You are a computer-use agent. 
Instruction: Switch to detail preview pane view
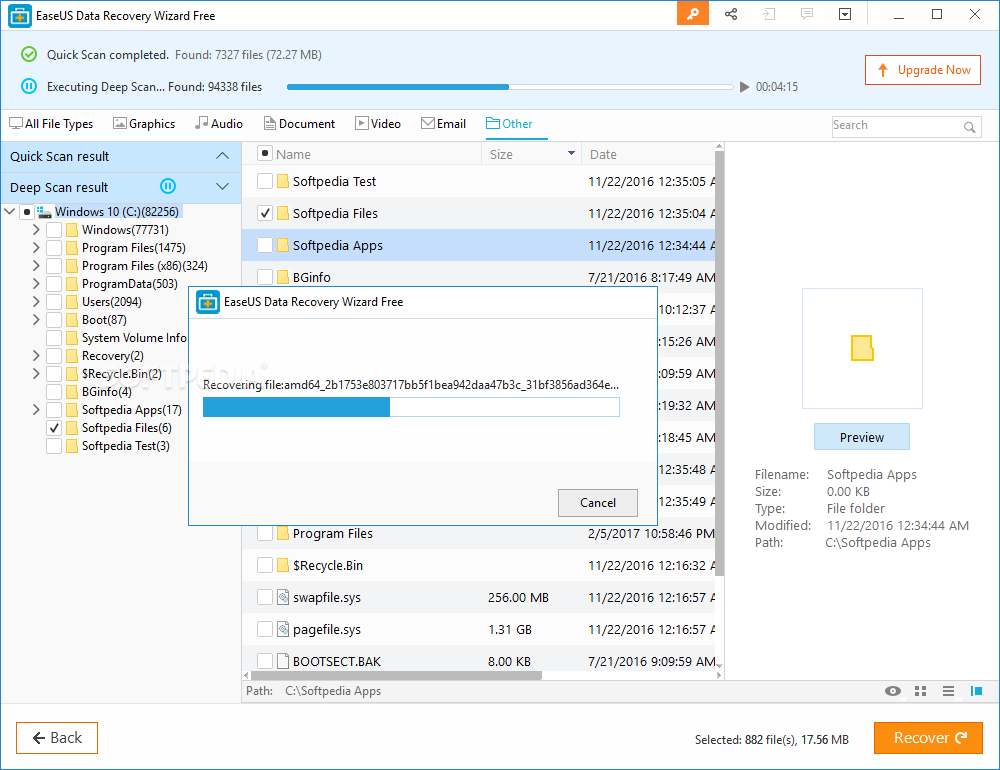(x=976, y=691)
